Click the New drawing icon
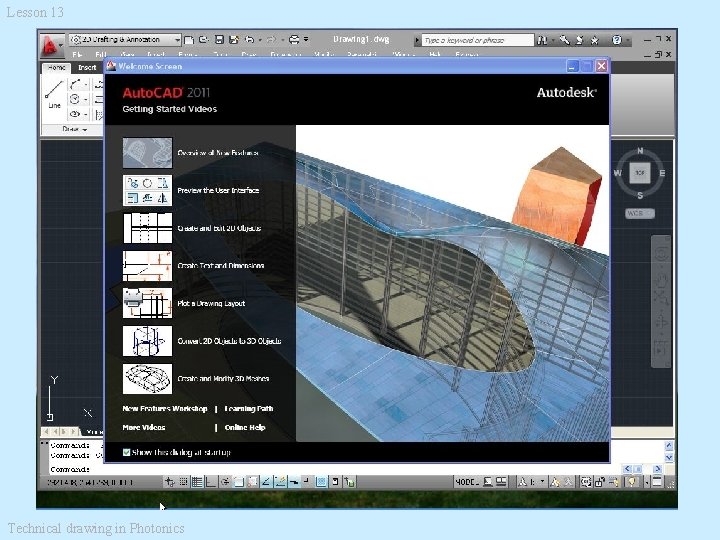Viewport: 720px width, 540px height. tap(188, 40)
